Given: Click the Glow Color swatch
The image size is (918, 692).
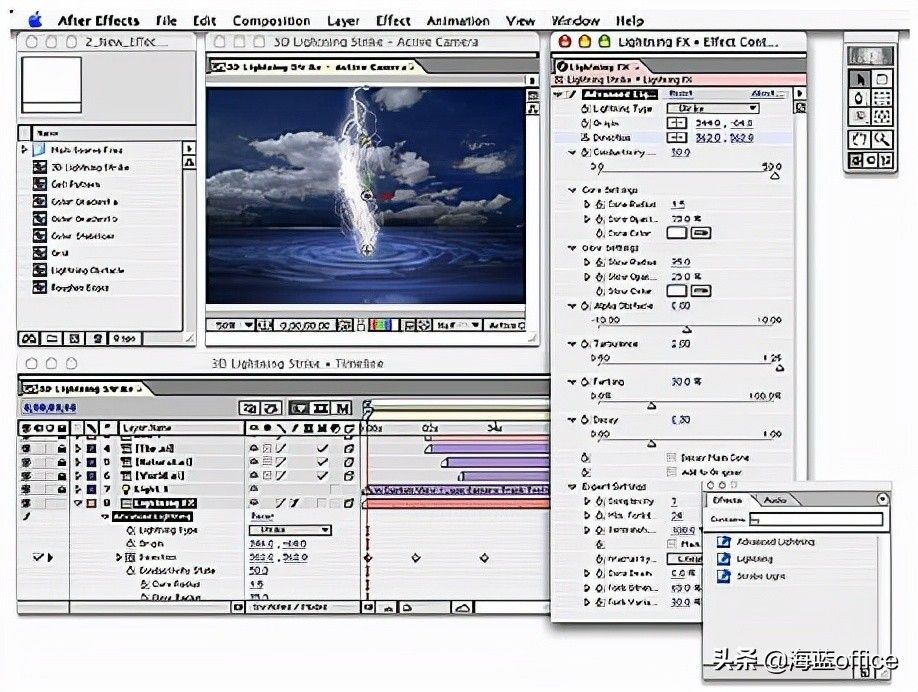Looking at the screenshot, I should (677, 291).
